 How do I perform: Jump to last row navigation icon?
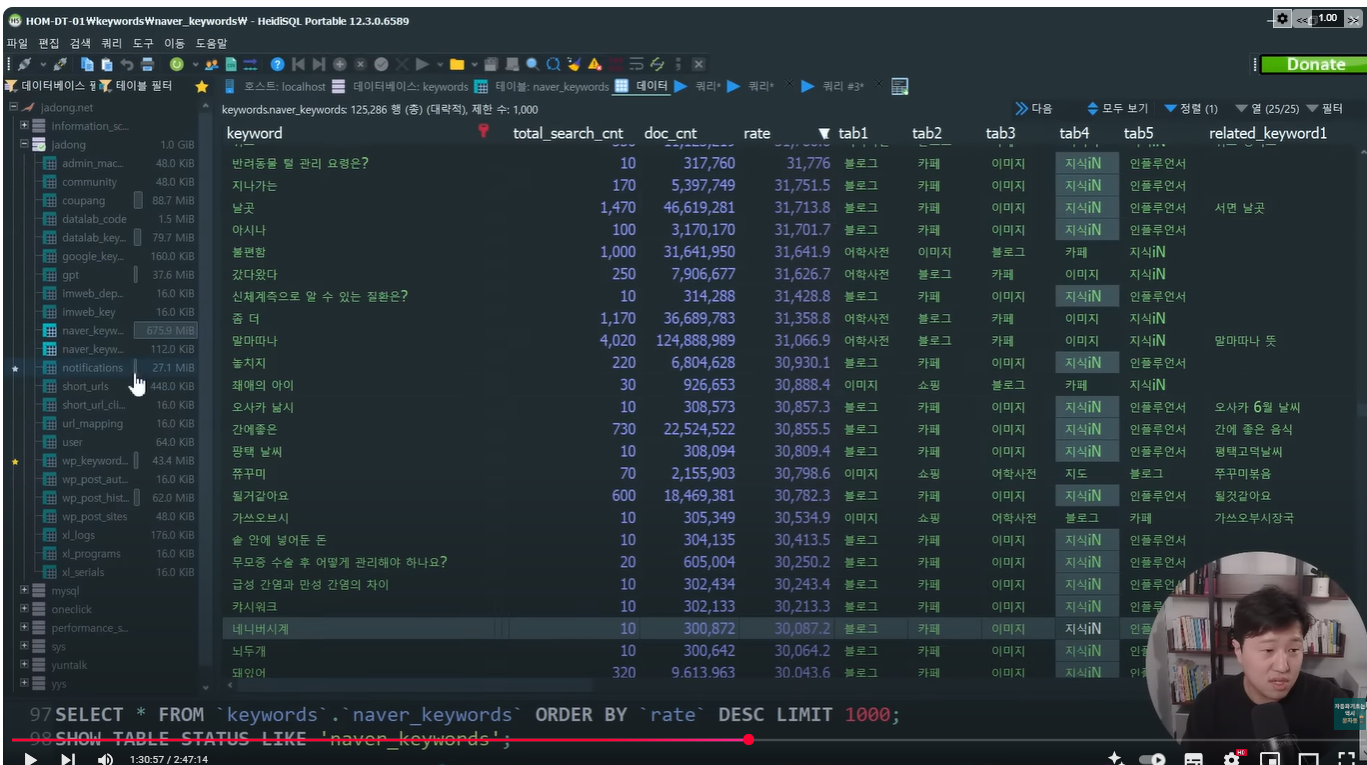(318, 64)
